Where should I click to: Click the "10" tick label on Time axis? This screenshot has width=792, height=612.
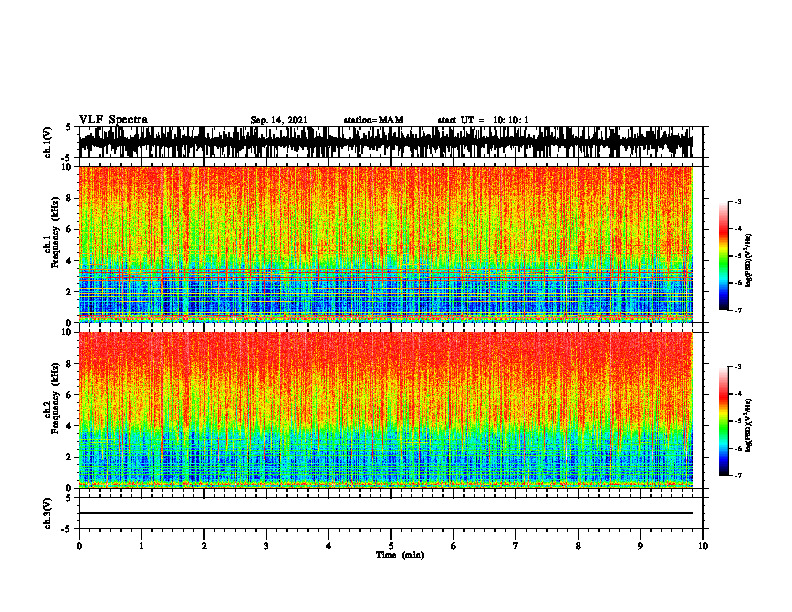pos(703,546)
